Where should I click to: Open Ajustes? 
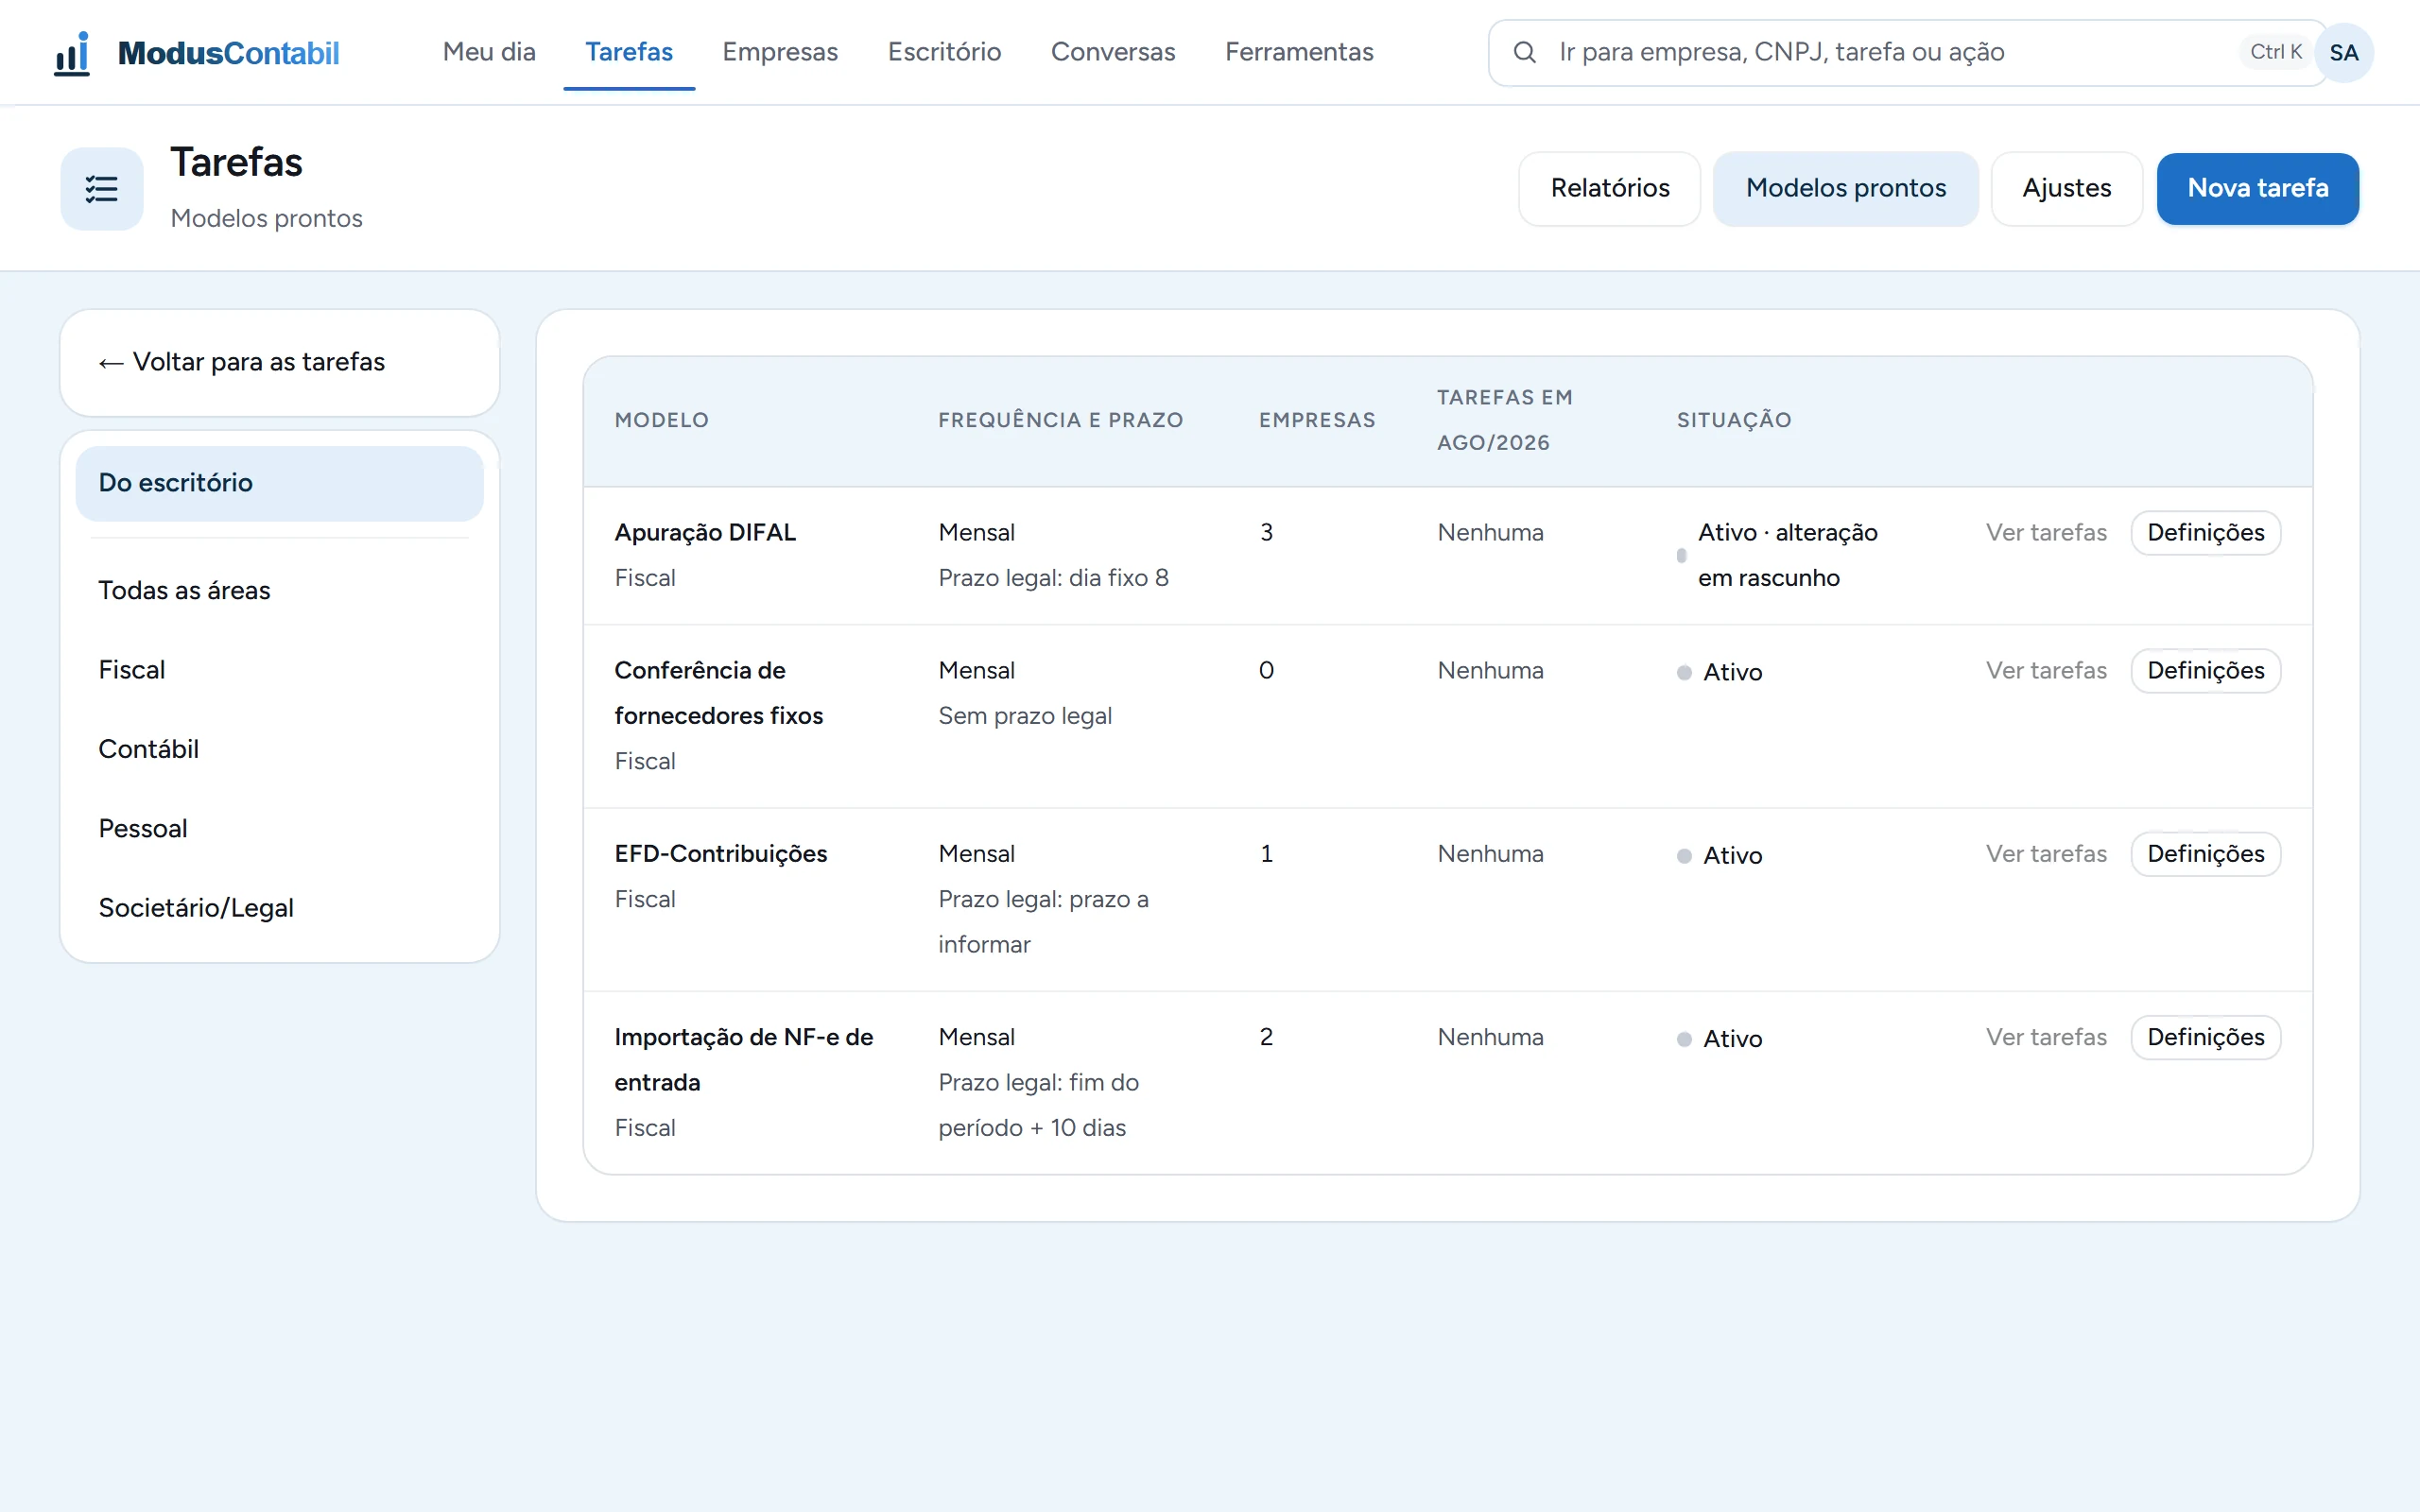pyautogui.click(x=2066, y=188)
